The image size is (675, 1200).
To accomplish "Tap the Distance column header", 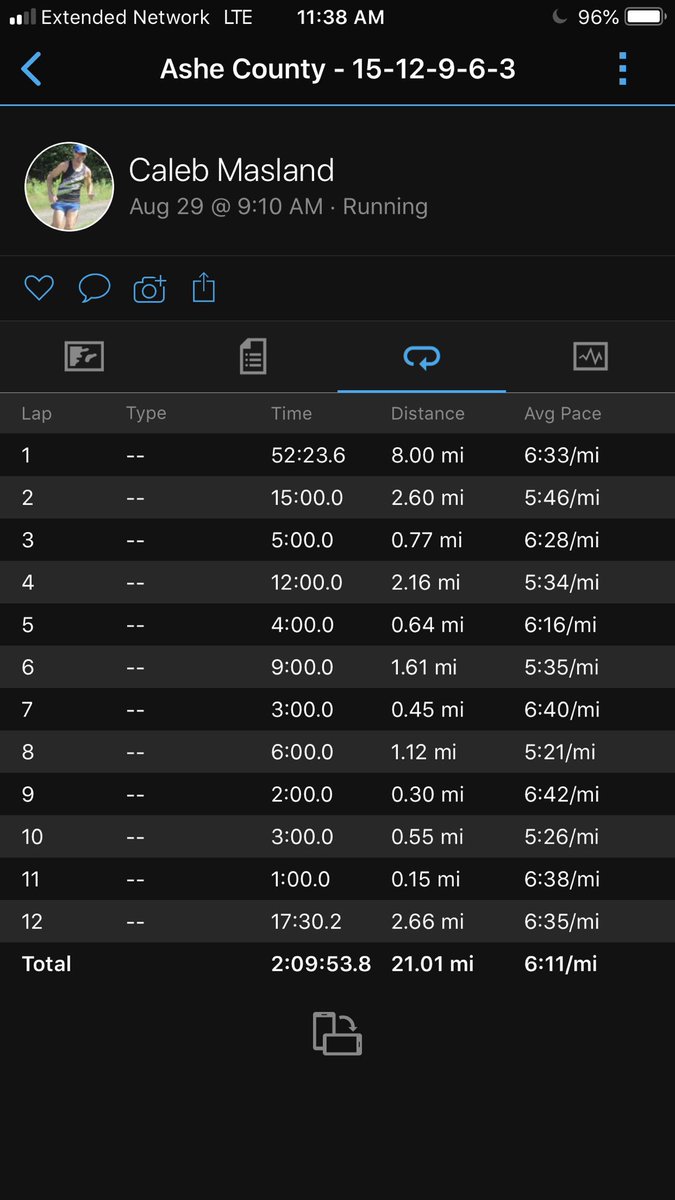I will pyautogui.click(x=427, y=413).
